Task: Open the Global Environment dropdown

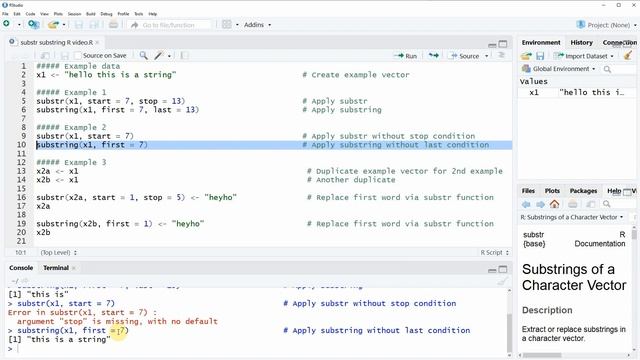Action: pos(558,69)
